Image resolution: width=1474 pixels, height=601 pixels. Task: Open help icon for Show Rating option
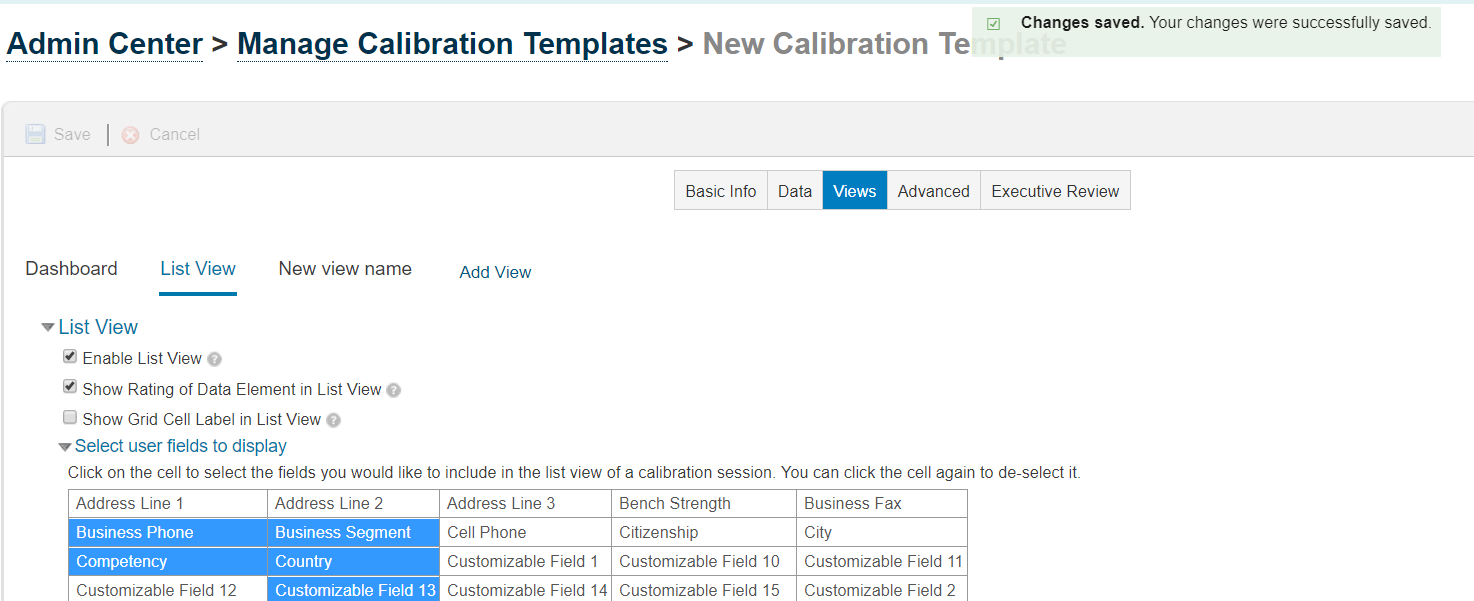[393, 390]
